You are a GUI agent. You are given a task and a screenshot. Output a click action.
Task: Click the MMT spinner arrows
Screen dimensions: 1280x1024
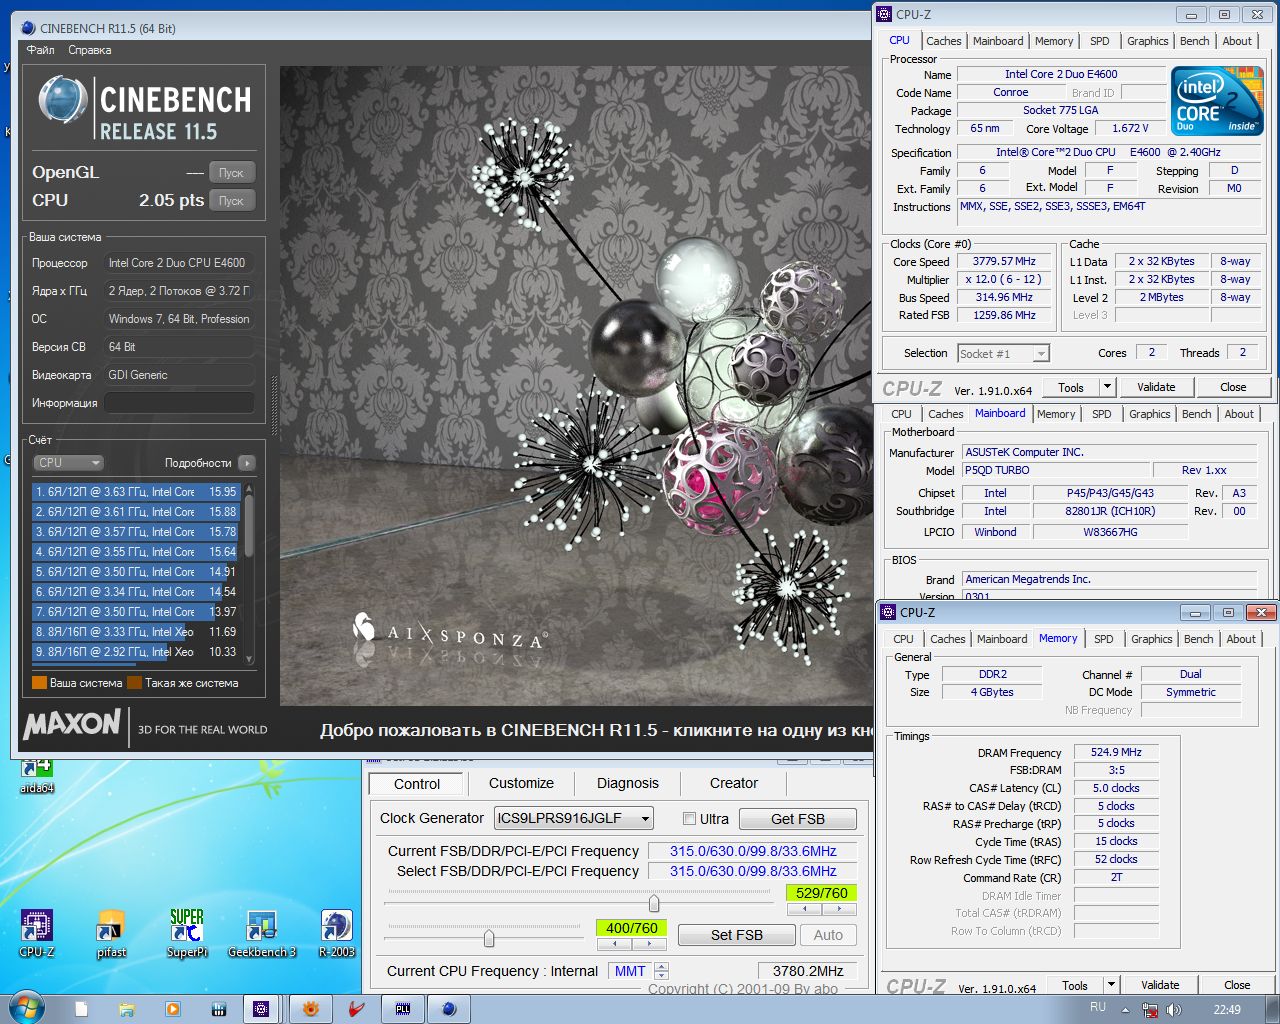661,971
